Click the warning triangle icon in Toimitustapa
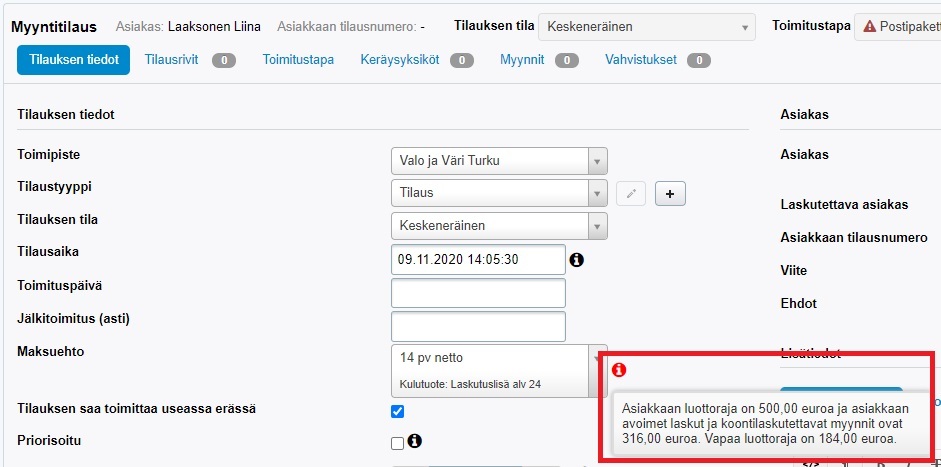 (870, 27)
